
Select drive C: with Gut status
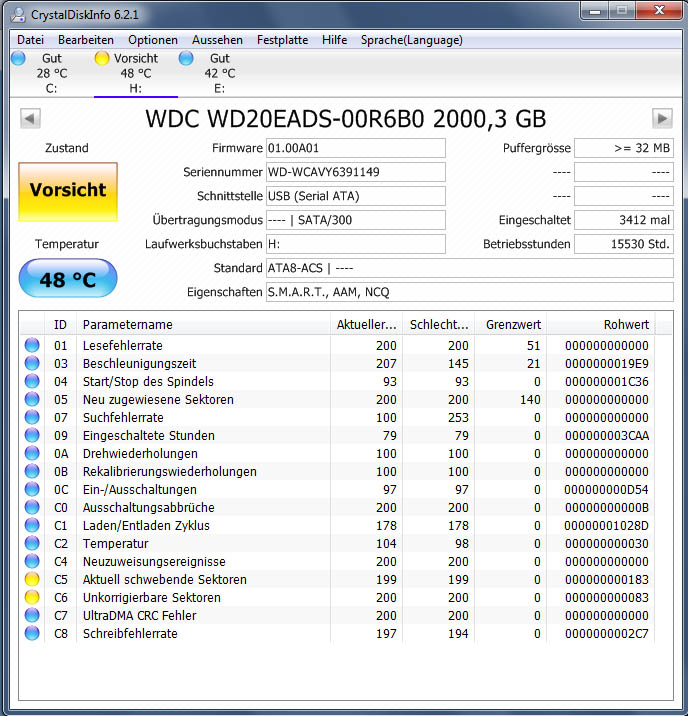(52, 73)
